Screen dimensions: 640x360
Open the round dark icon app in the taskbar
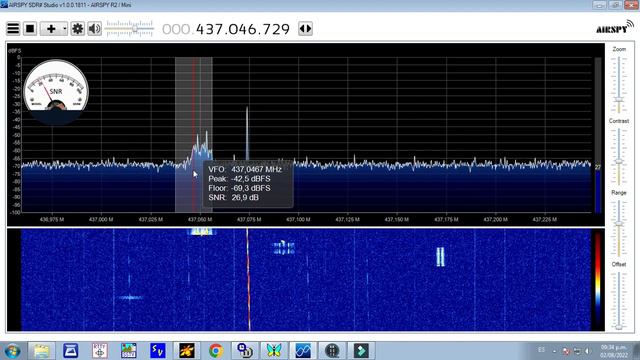pyautogui.click(x=332, y=351)
